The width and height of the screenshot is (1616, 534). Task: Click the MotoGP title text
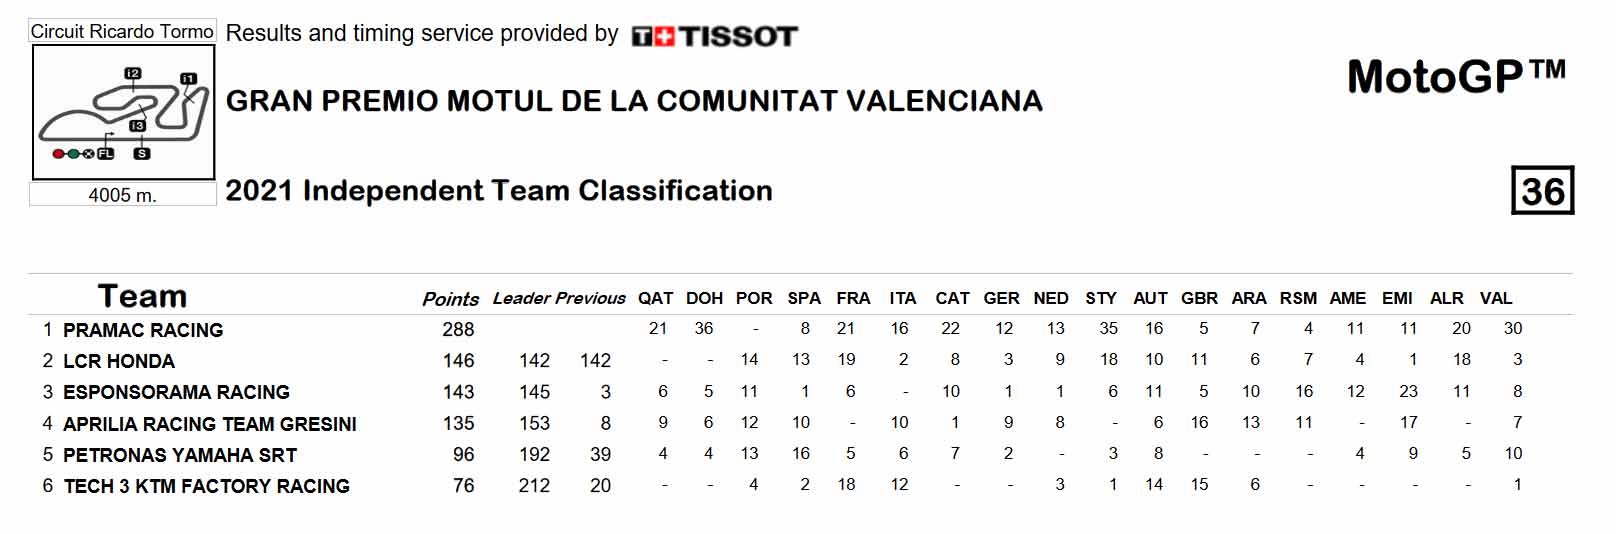[1457, 76]
